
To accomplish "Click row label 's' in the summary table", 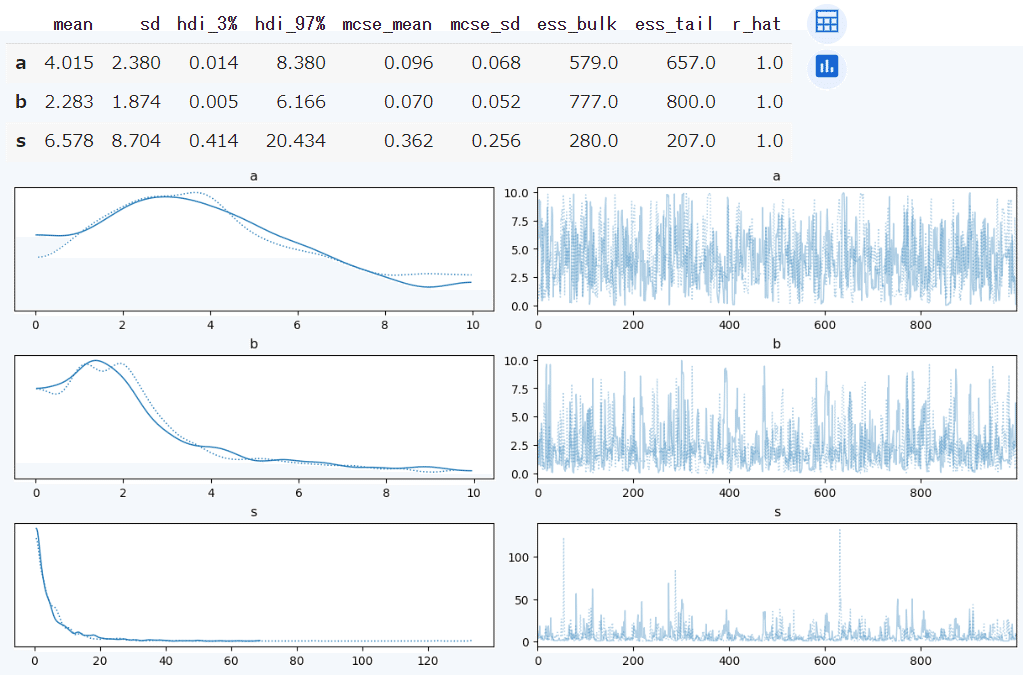I will coord(21,142).
